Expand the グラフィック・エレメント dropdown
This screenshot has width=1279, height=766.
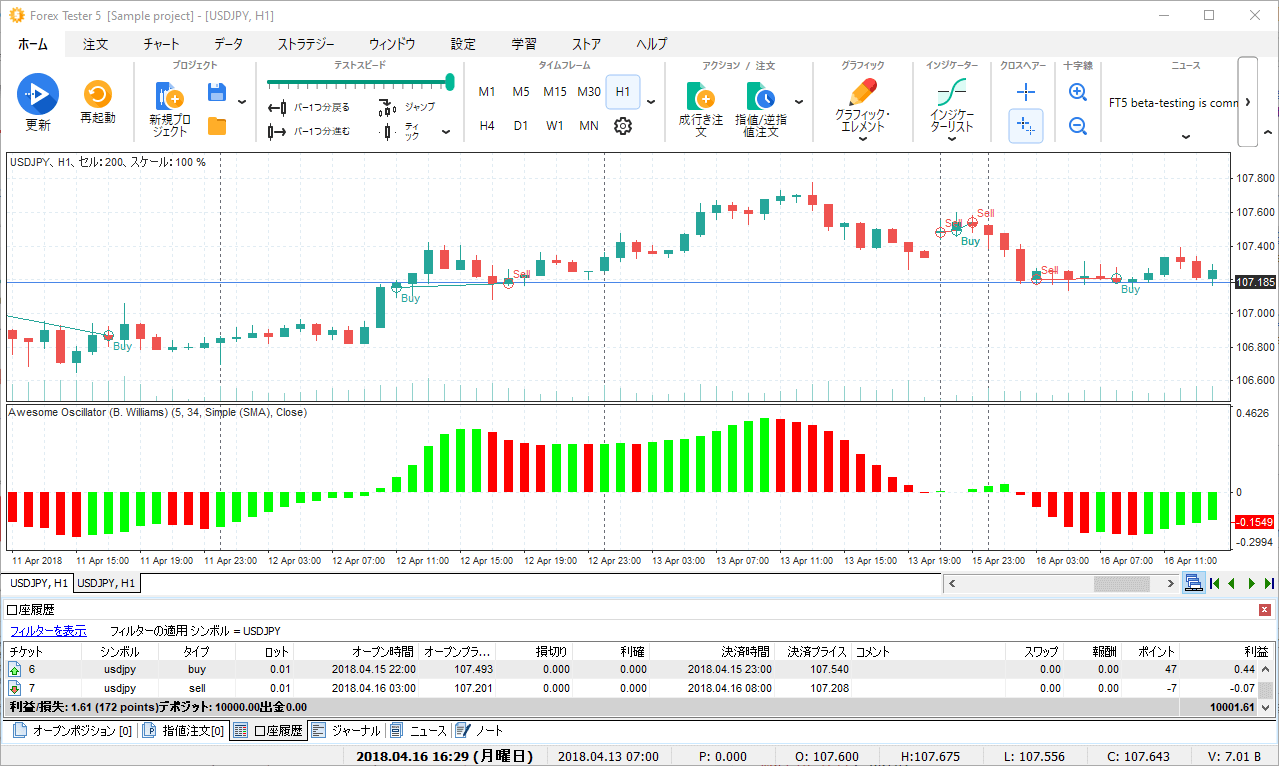[x=861, y=139]
